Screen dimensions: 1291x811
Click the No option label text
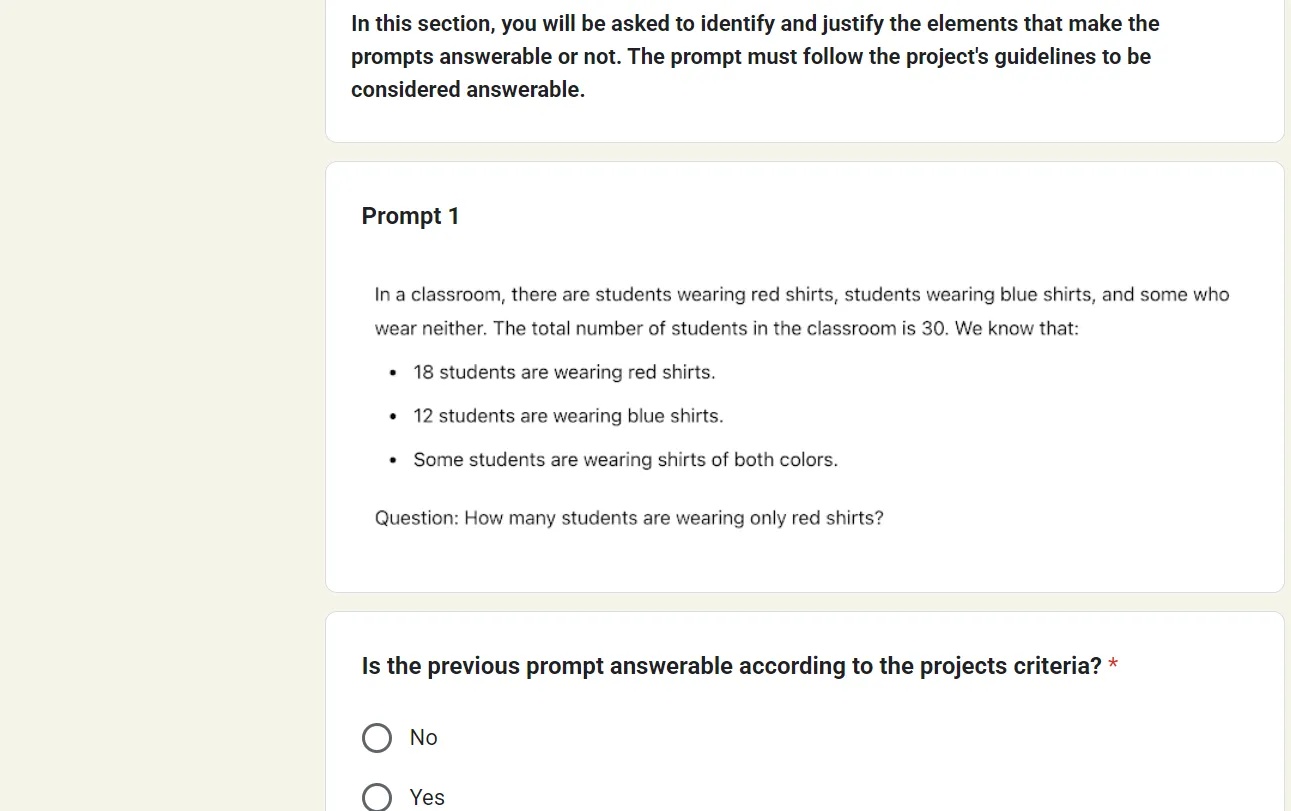(423, 737)
